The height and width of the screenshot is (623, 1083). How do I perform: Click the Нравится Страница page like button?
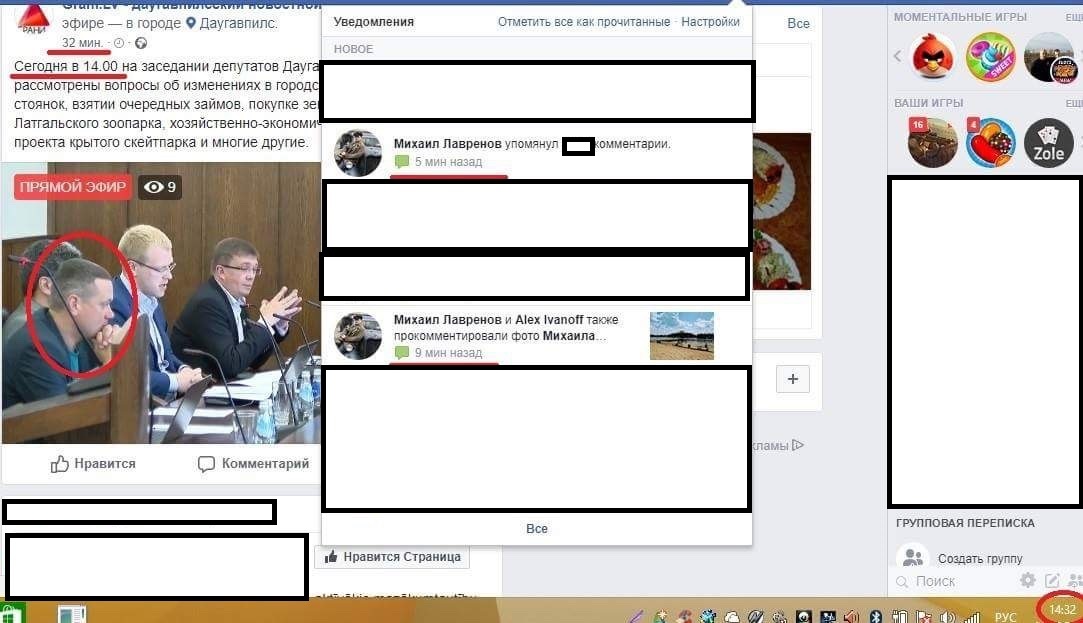click(392, 557)
